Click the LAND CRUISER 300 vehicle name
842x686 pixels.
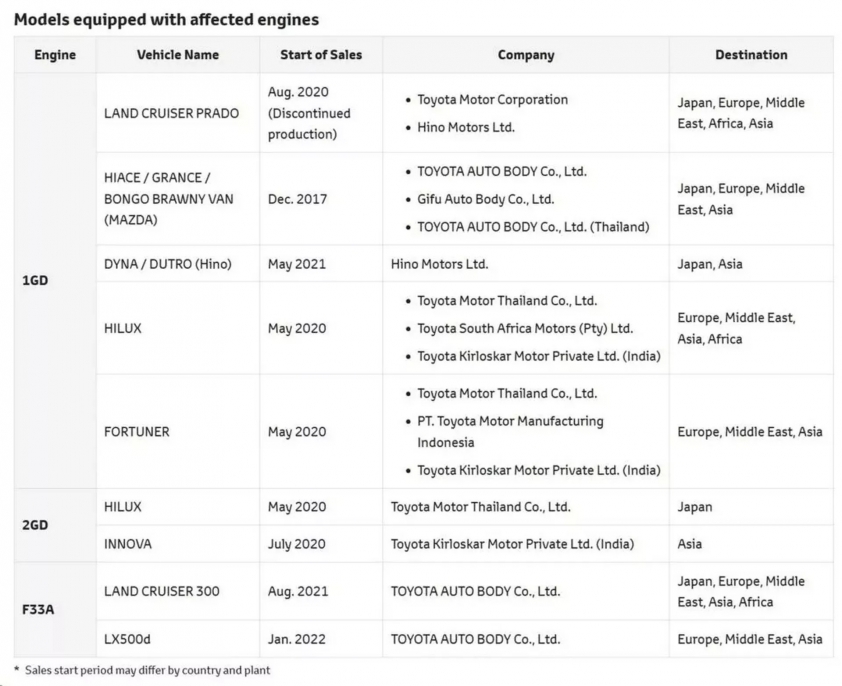[162, 591]
